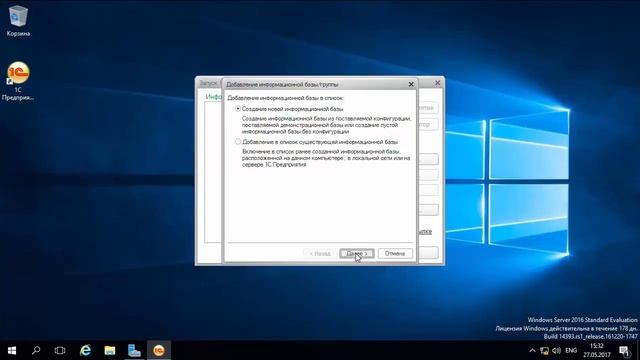
Task: Open the volume speaker tray icon
Action: pyautogui.click(x=556, y=351)
